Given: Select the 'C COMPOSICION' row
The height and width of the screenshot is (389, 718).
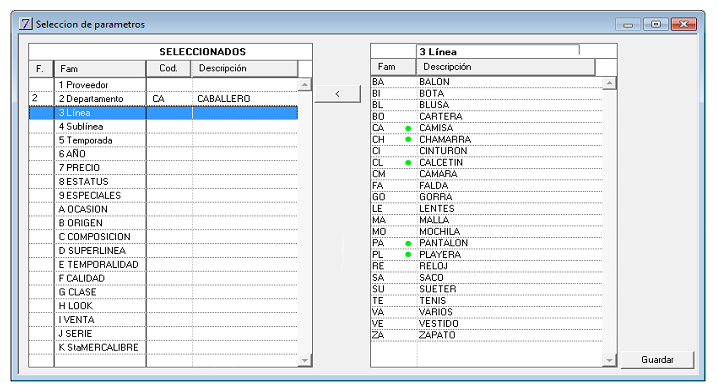Looking at the screenshot, I should click(x=163, y=237).
